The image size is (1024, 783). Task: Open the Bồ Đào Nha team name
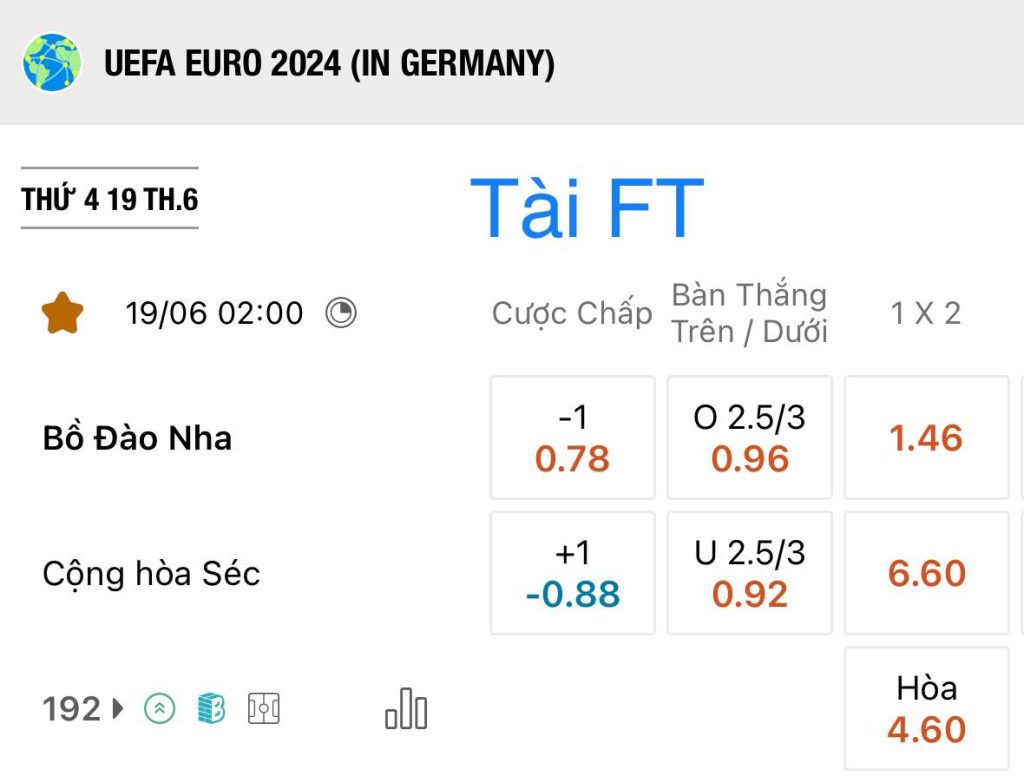tap(137, 438)
